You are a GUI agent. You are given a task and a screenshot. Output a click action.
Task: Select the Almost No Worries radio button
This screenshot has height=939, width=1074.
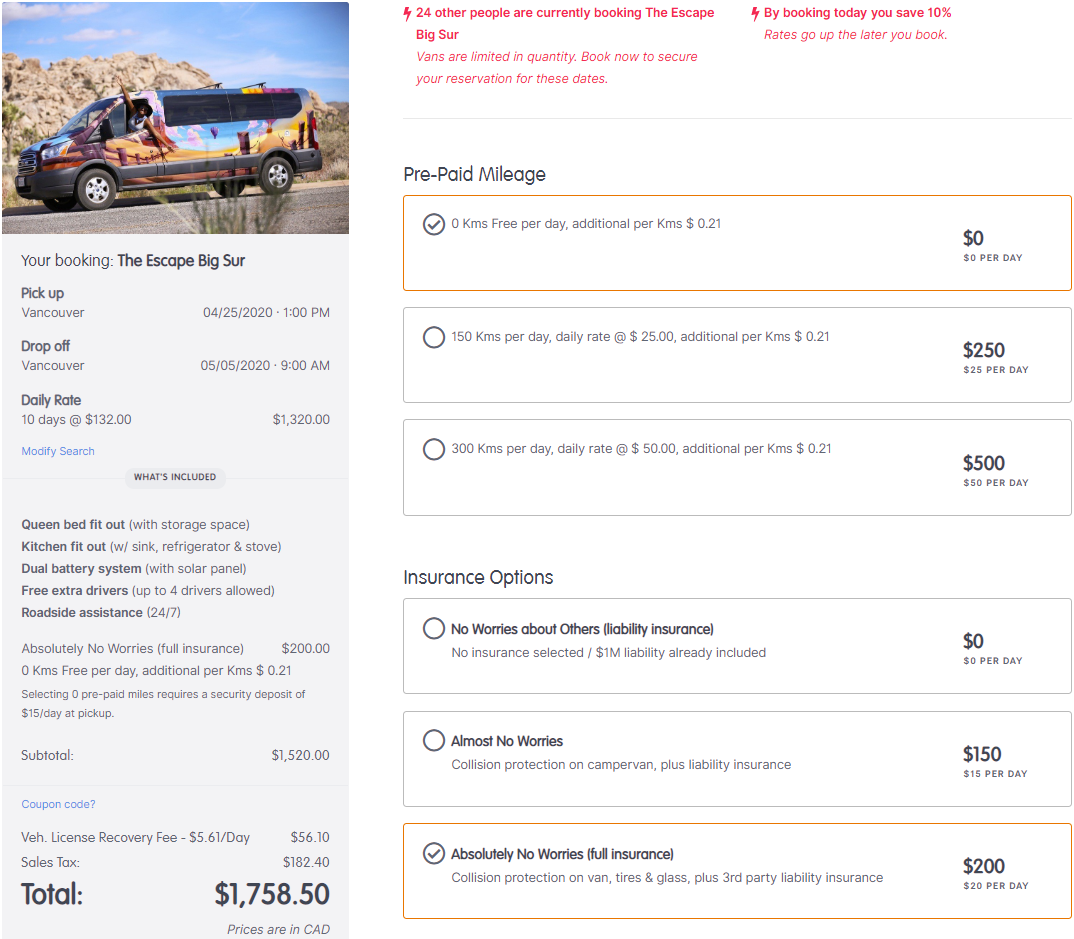point(434,741)
